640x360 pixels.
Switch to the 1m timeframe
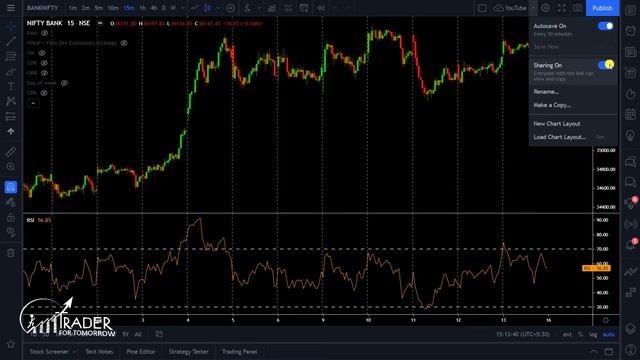[x=73, y=8]
